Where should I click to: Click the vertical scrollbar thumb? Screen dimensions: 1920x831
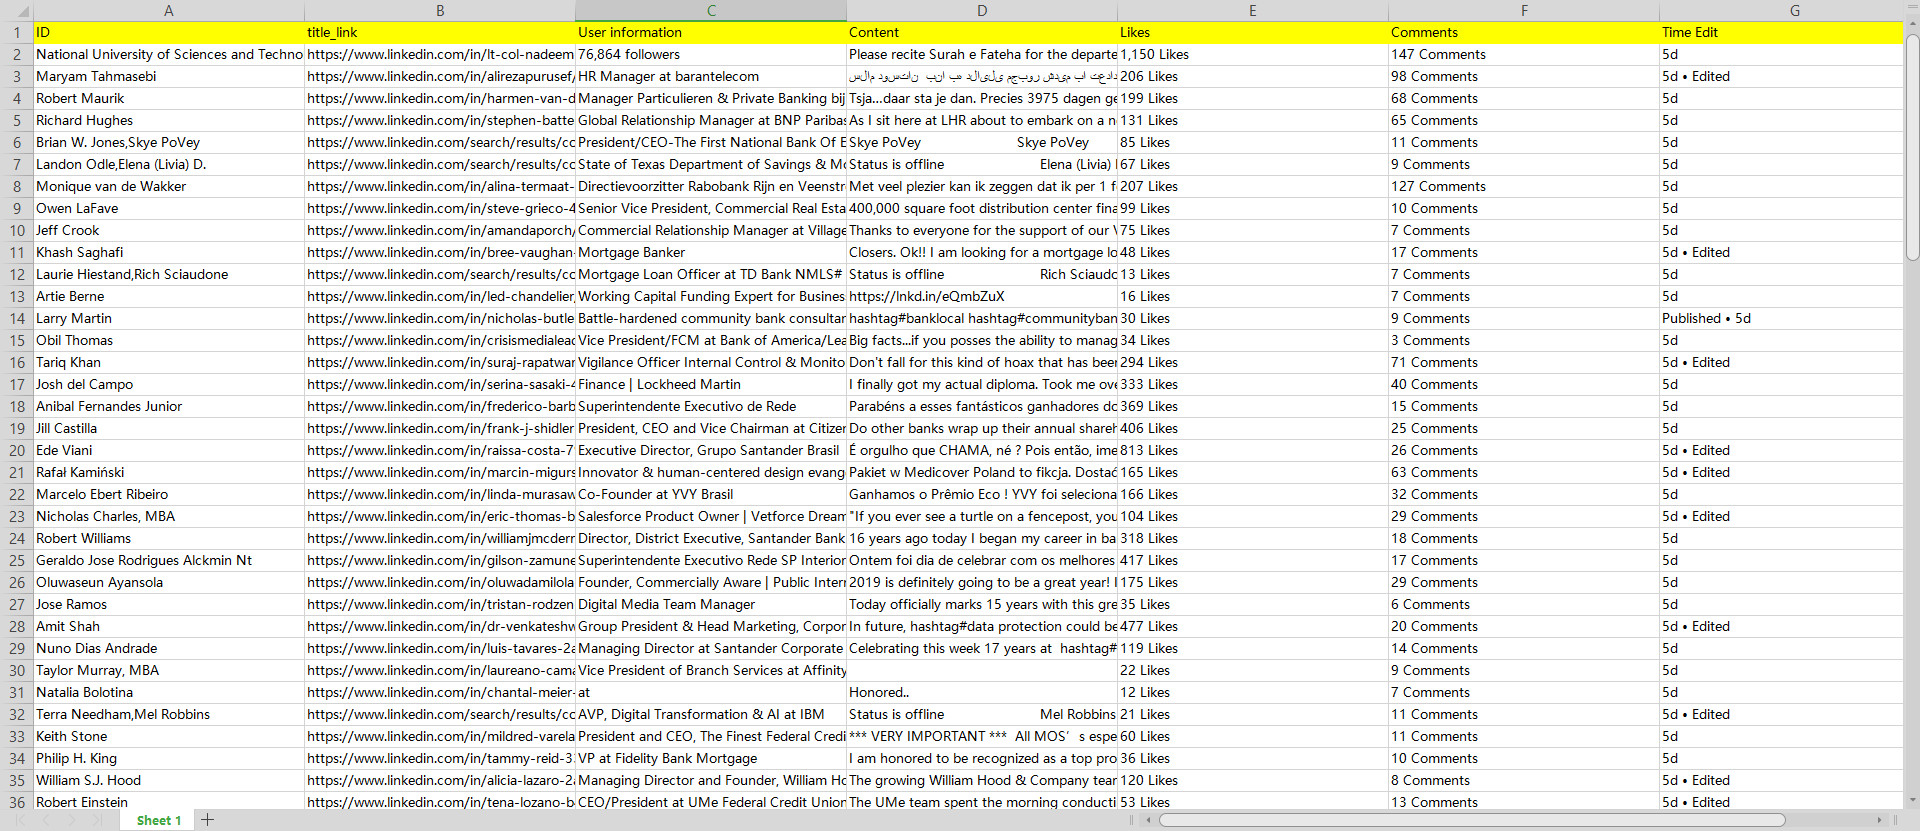pyautogui.click(x=1912, y=148)
